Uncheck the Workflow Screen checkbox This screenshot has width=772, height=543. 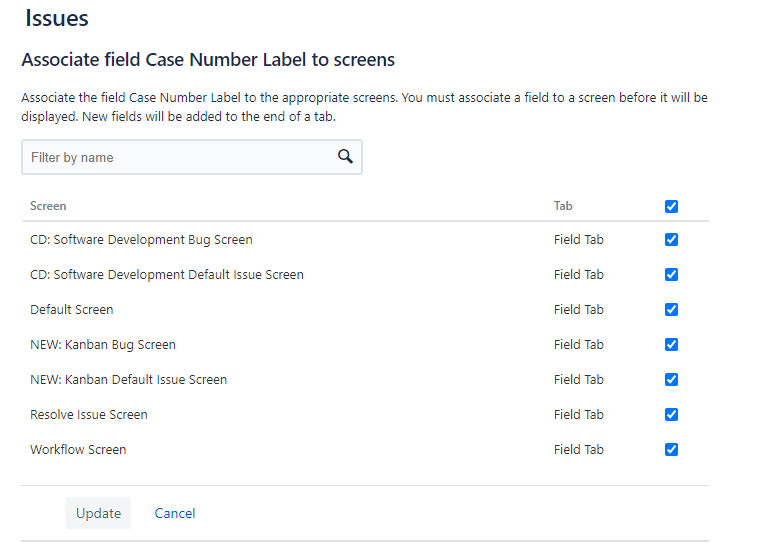click(x=671, y=449)
